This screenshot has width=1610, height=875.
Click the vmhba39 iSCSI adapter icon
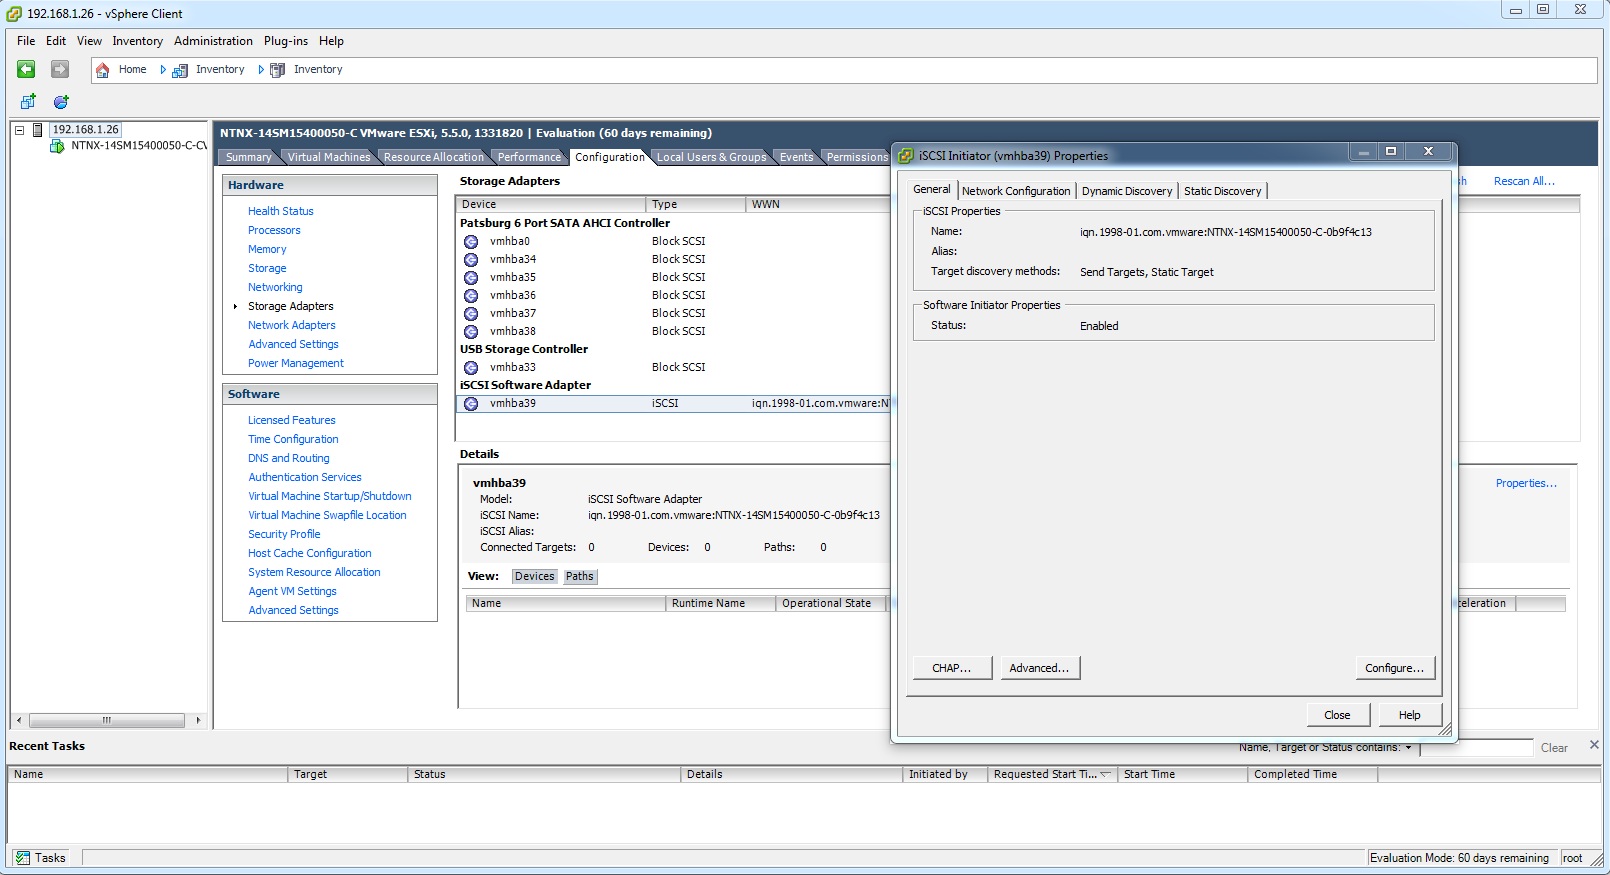(x=471, y=404)
